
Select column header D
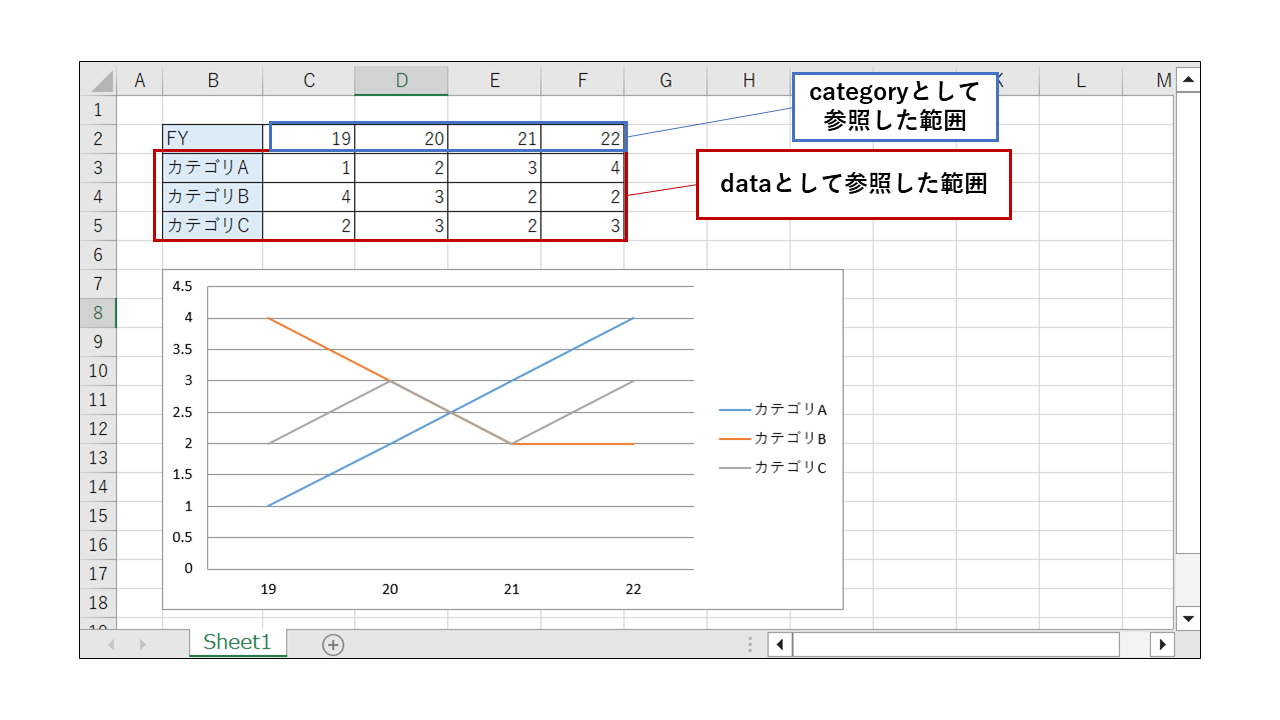401,80
